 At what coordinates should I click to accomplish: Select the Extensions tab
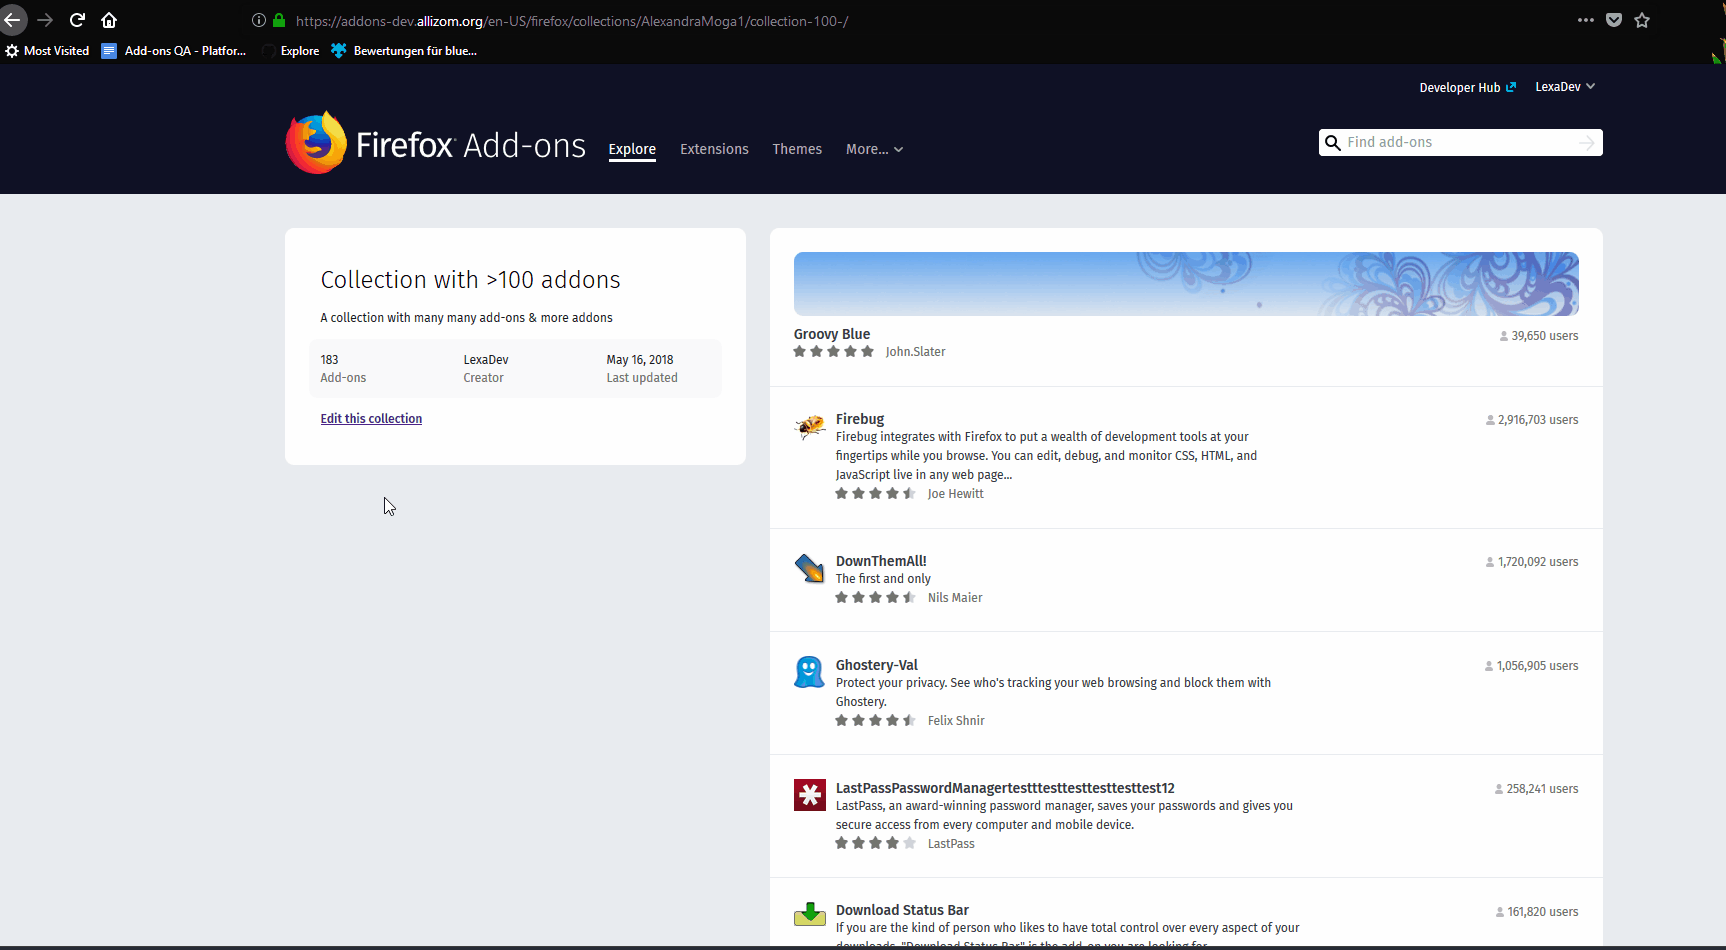pyautogui.click(x=713, y=149)
